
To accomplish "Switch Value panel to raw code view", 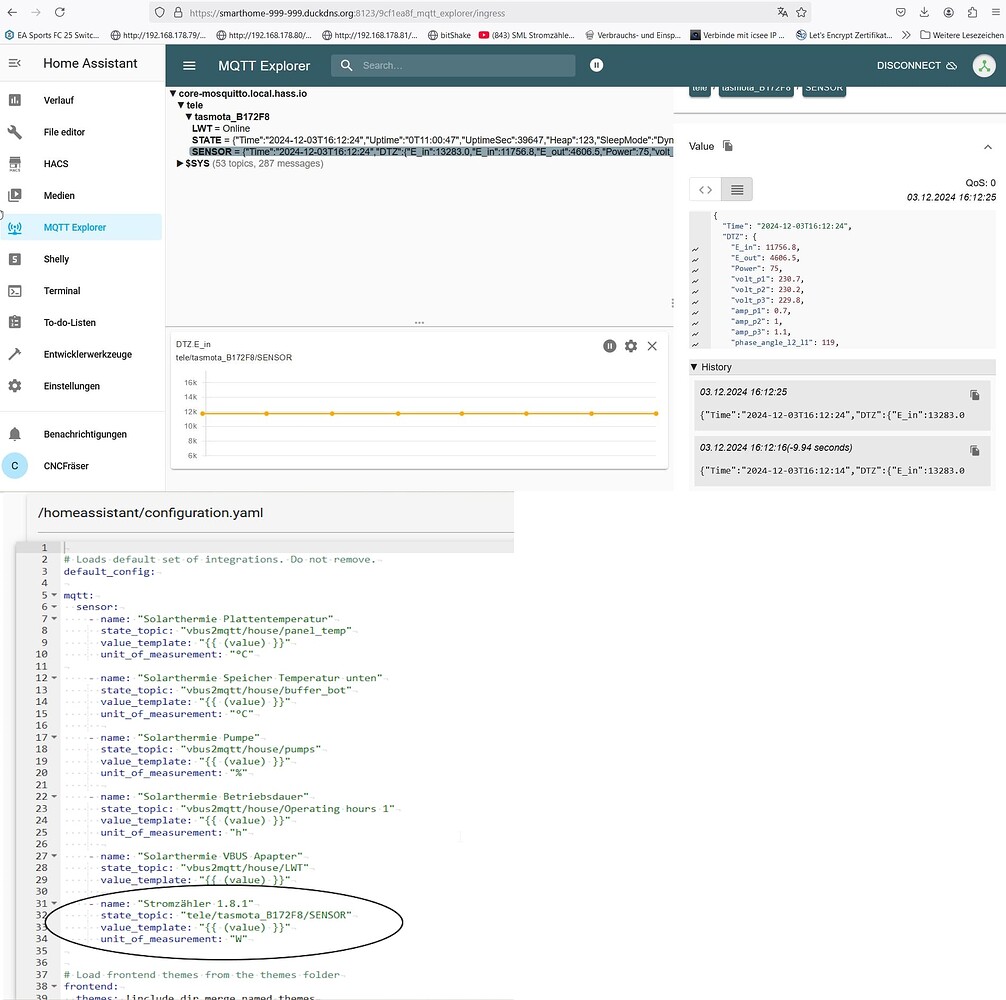I will (705, 188).
